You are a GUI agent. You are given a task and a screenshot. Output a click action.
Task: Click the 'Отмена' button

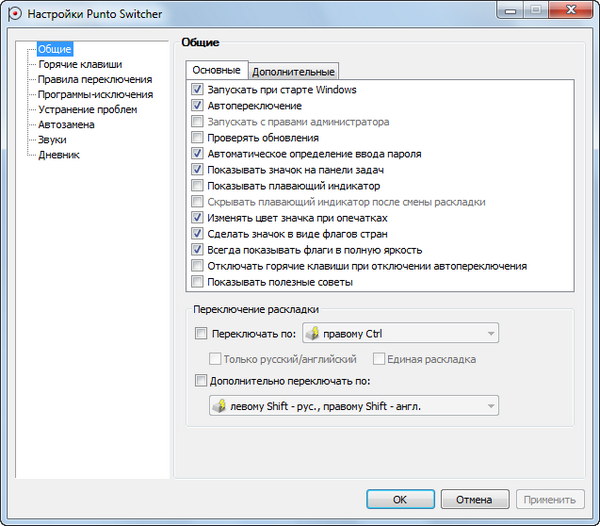coord(474,499)
